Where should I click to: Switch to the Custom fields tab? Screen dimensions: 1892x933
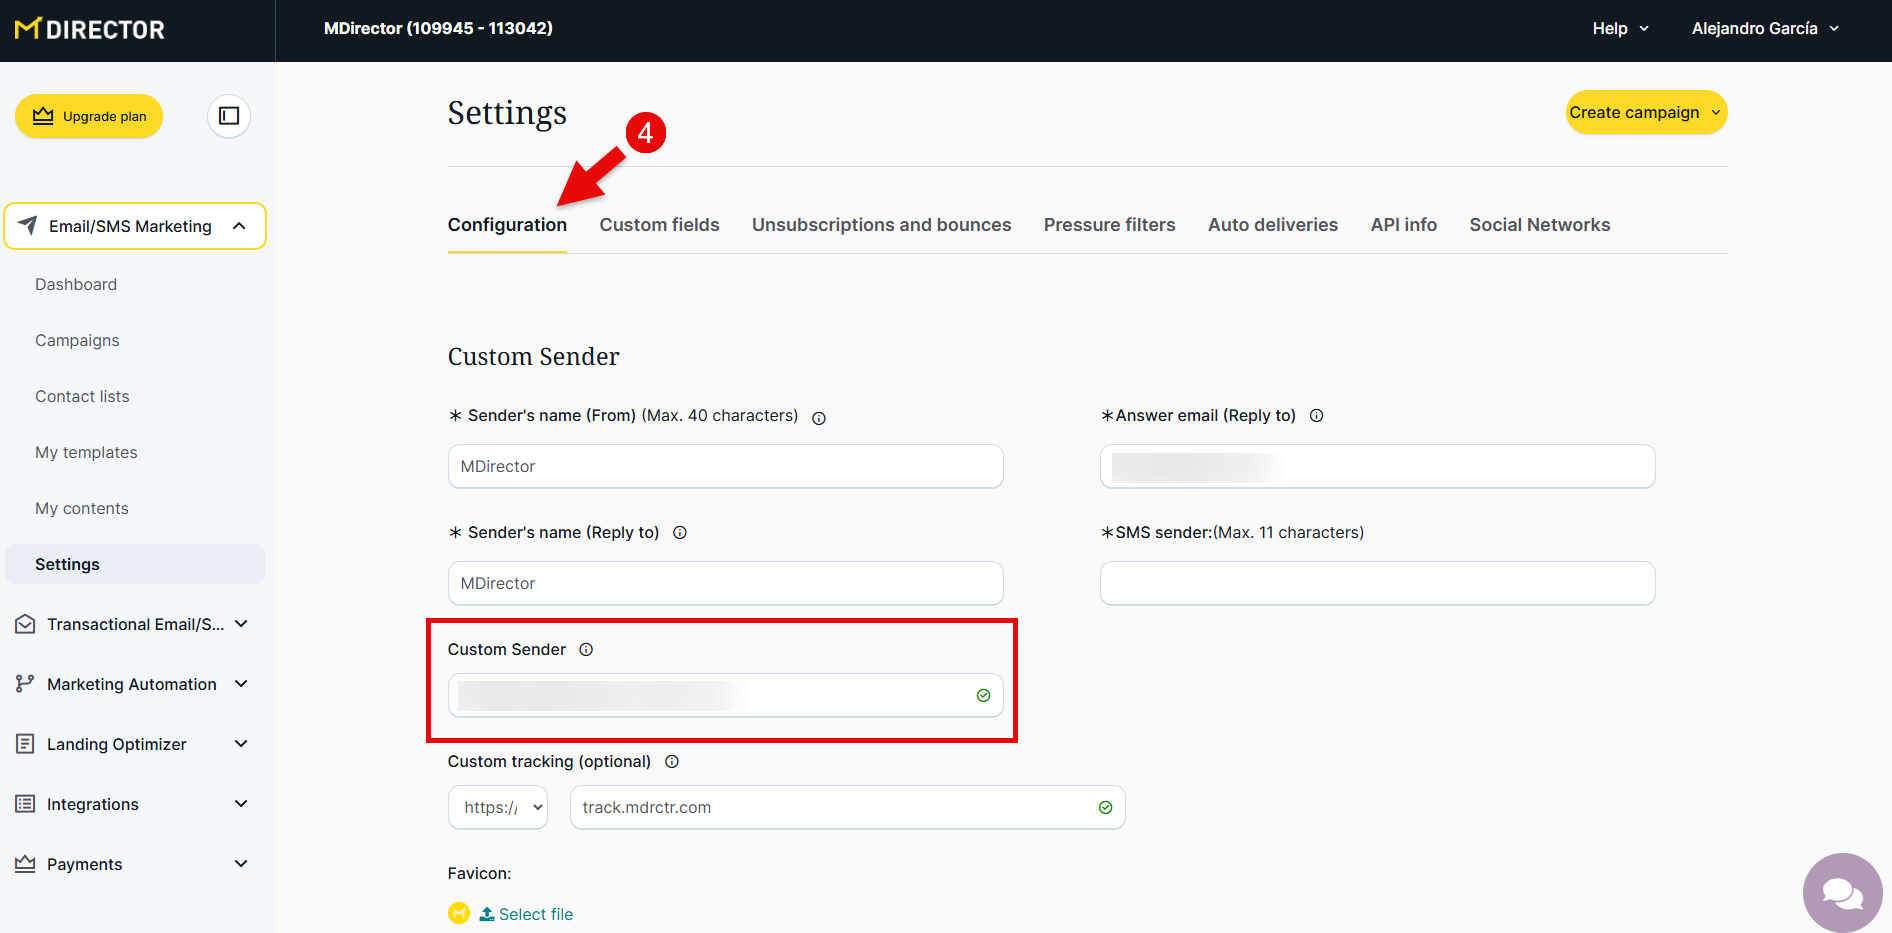(x=659, y=225)
